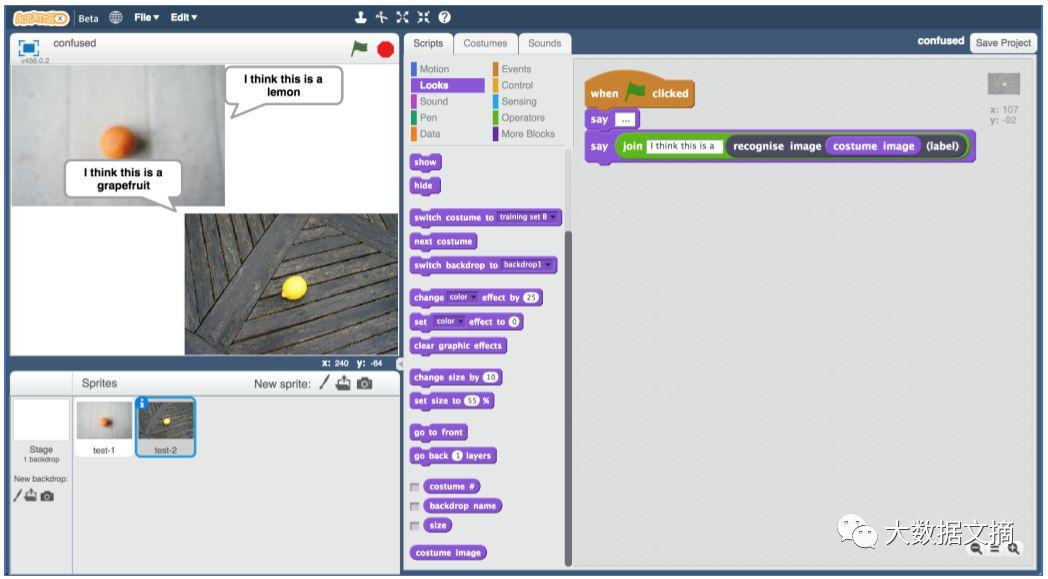Screen dimensions: 1048x579
Task: Stop the project with the red stop sign
Action: tap(386, 49)
